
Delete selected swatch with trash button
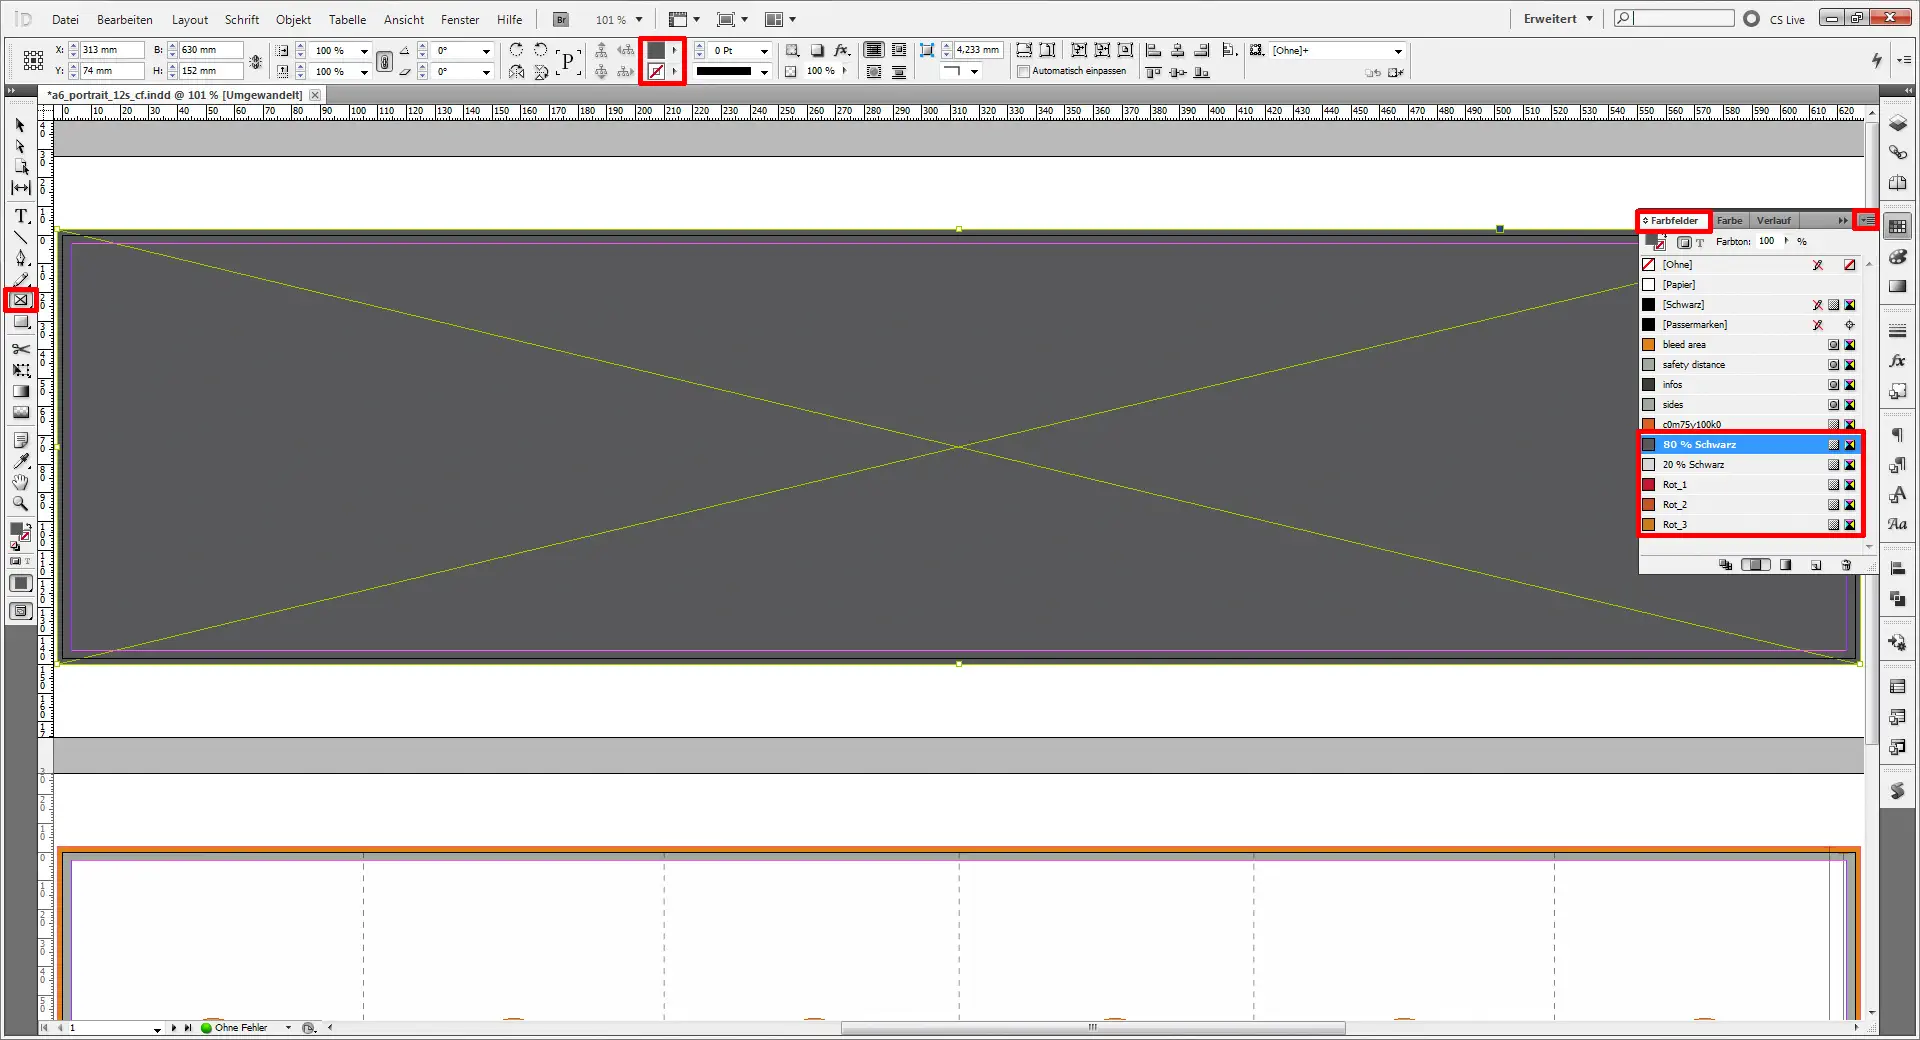coord(1847,565)
